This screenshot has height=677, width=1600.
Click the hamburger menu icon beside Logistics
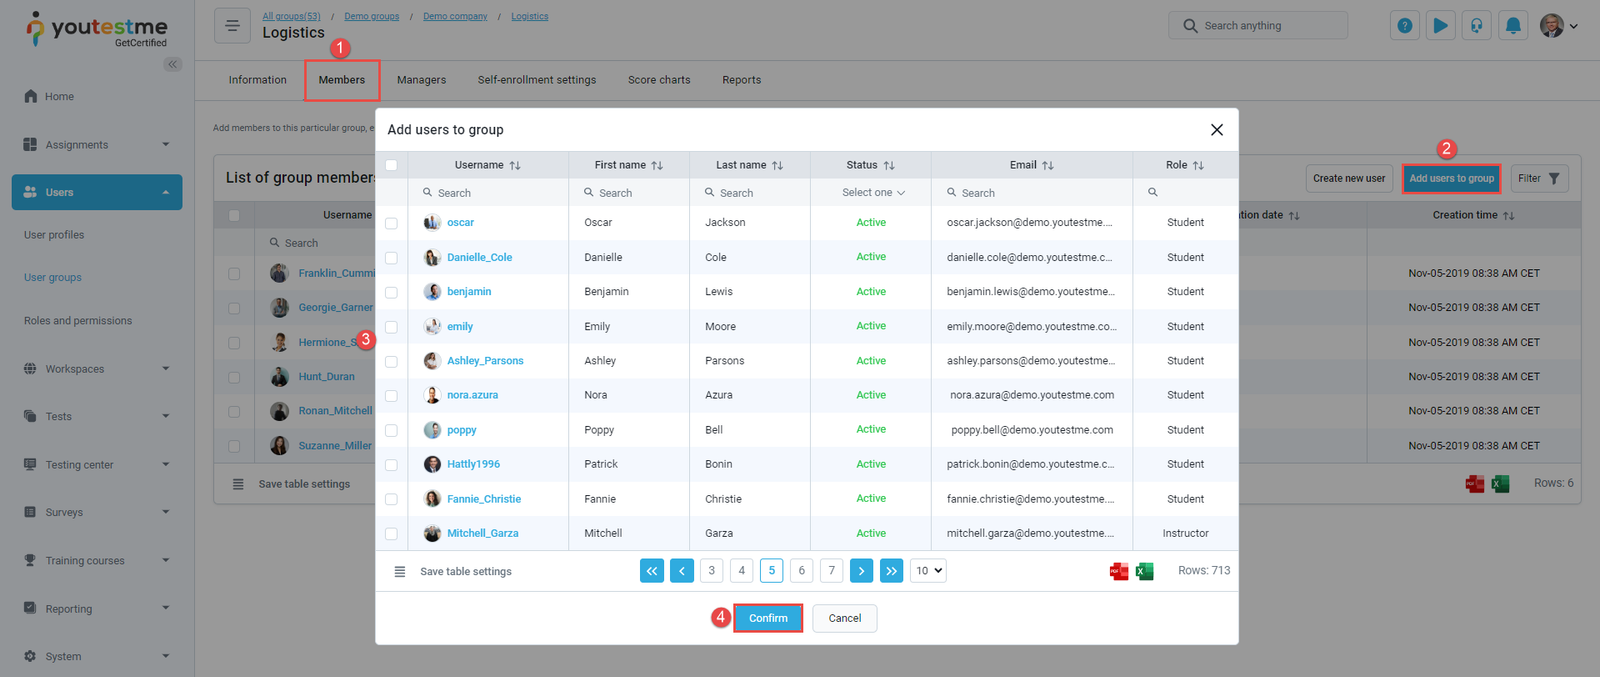[232, 26]
